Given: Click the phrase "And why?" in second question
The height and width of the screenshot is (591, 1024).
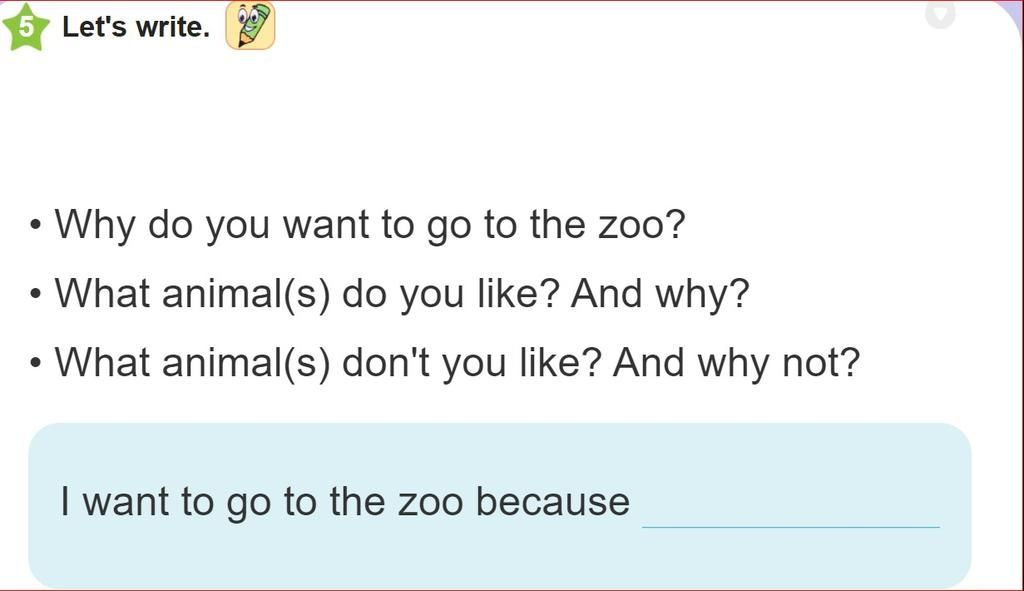Looking at the screenshot, I should click(x=659, y=294).
